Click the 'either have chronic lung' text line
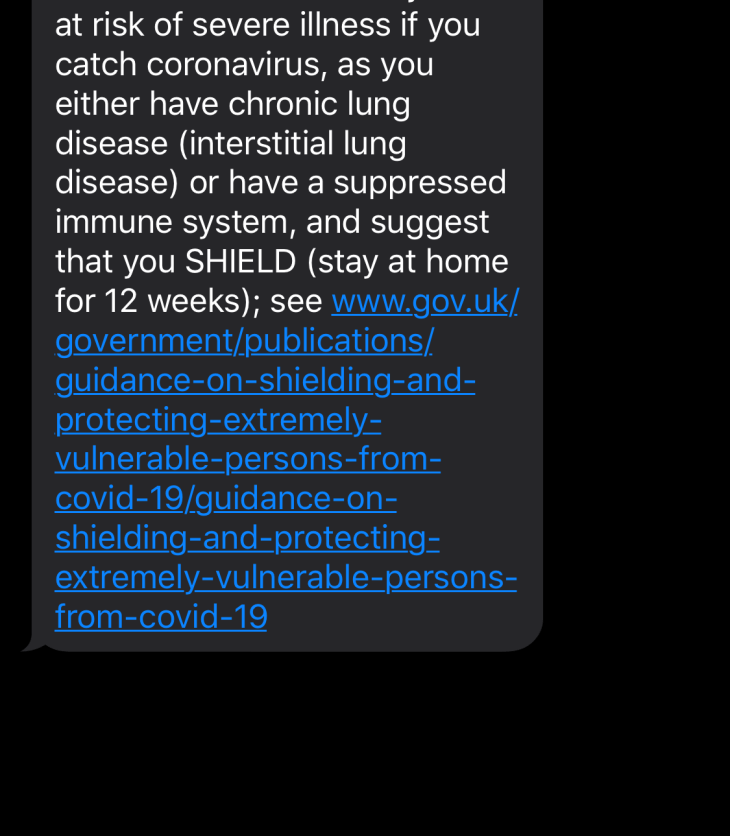Viewport: 730px width, 836px height. pyautogui.click(x=232, y=104)
